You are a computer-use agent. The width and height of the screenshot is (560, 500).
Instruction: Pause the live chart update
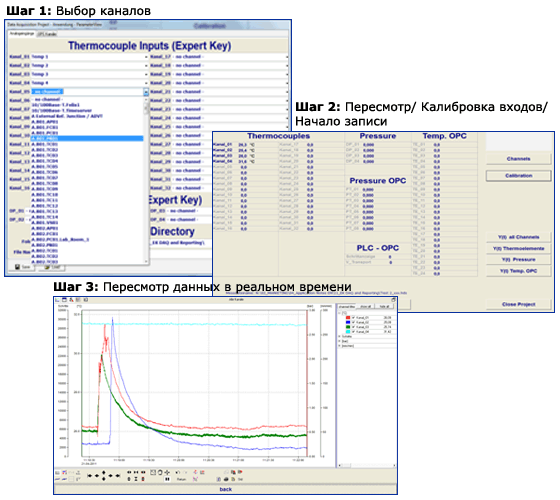coord(167,479)
